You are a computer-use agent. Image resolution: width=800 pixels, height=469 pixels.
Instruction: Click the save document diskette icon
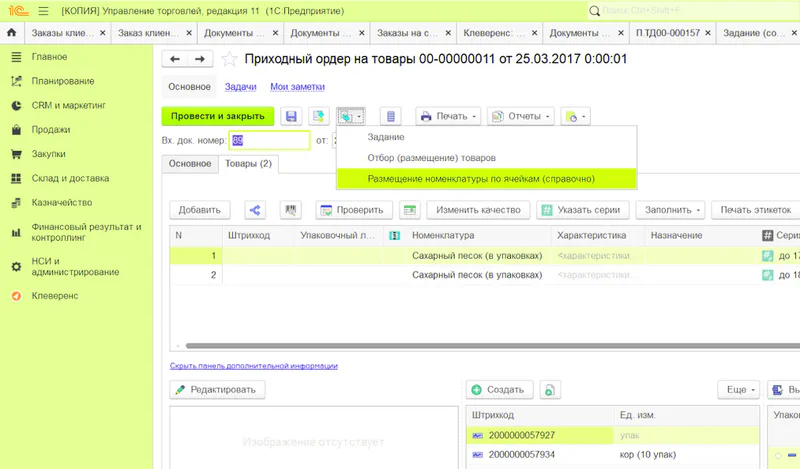pos(291,116)
